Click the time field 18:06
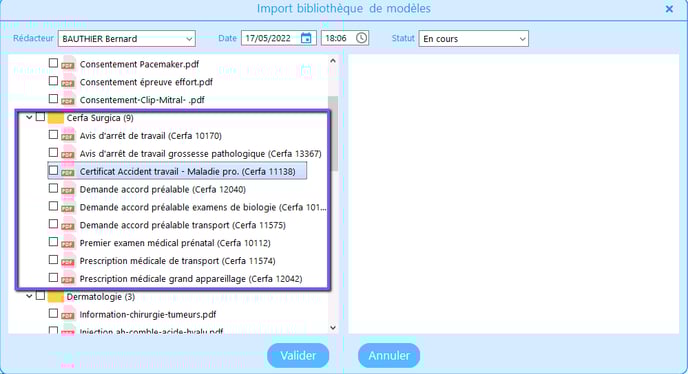The image size is (688, 374). pos(345,38)
